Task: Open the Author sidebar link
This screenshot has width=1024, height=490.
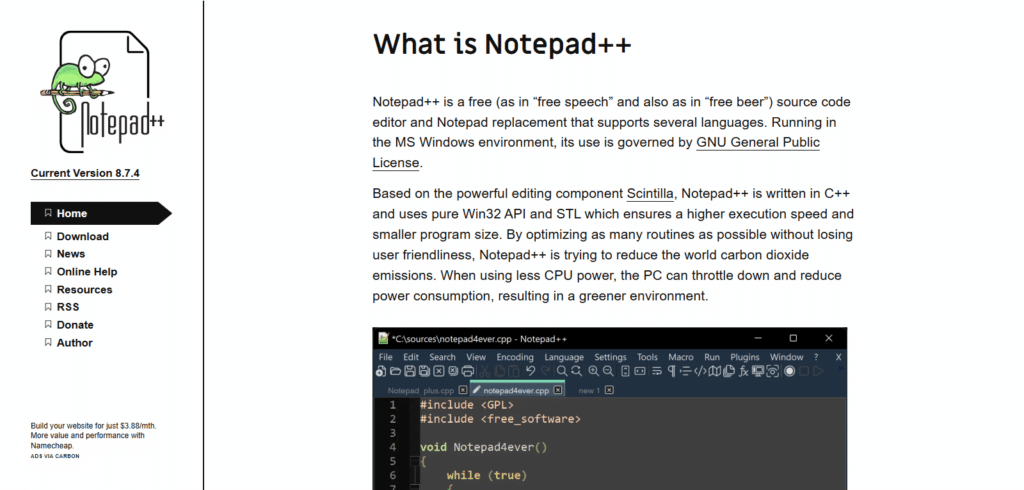Action: (x=74, y=342)
